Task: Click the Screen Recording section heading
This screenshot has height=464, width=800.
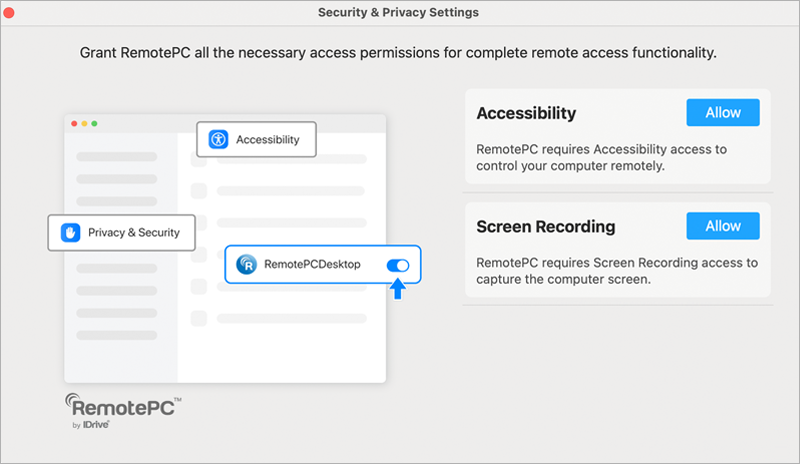Action: pyautogui.click(x=546, y=226)
